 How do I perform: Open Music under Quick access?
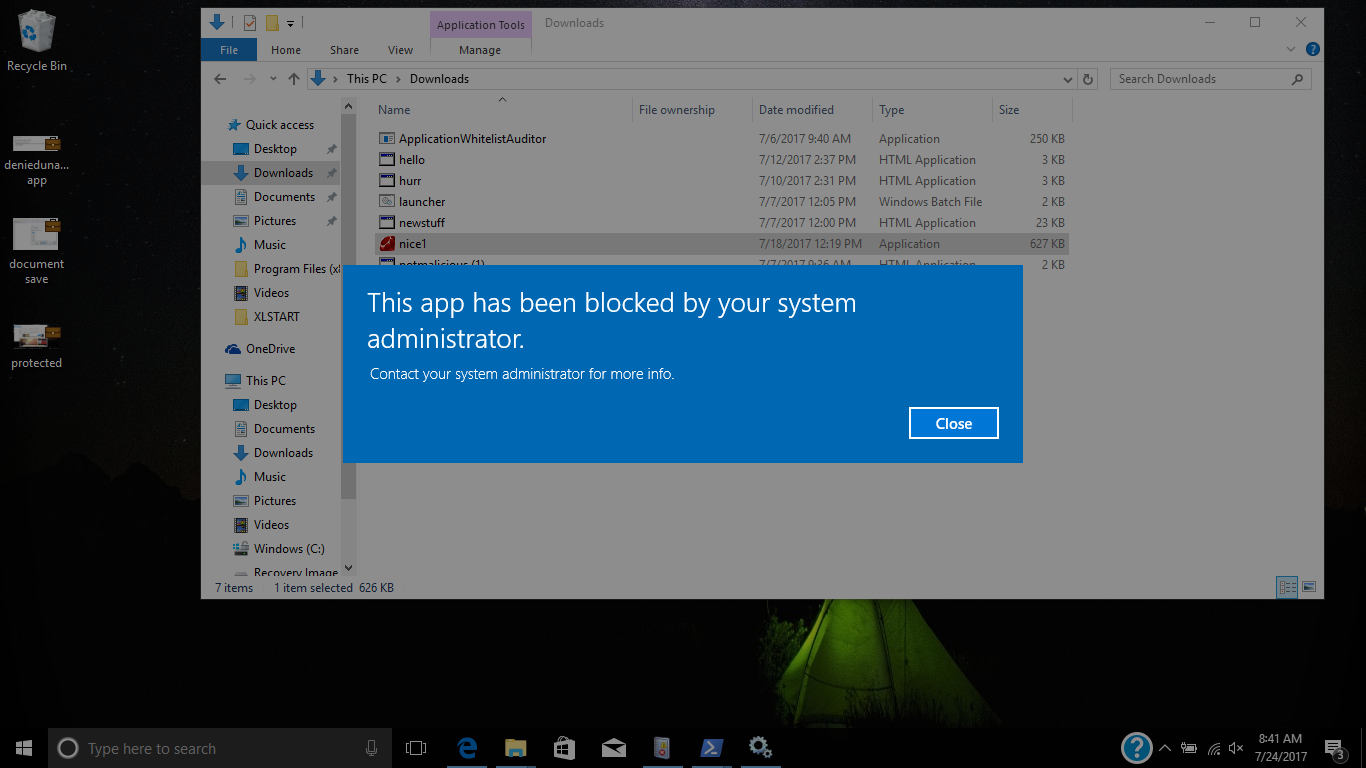(260, 245)
